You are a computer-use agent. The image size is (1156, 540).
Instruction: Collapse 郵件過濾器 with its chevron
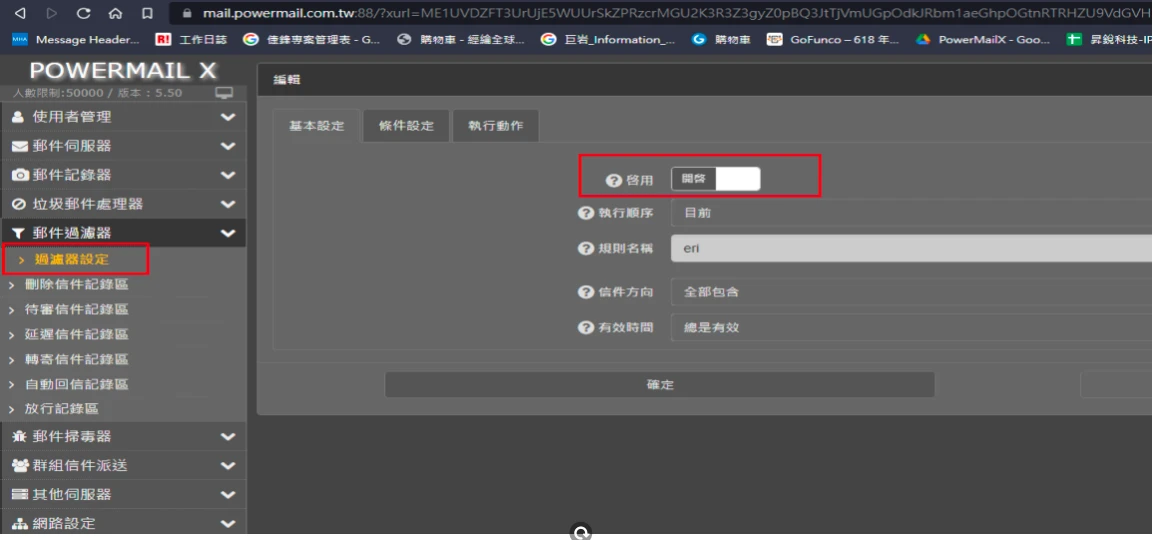[x=228, y=233]
